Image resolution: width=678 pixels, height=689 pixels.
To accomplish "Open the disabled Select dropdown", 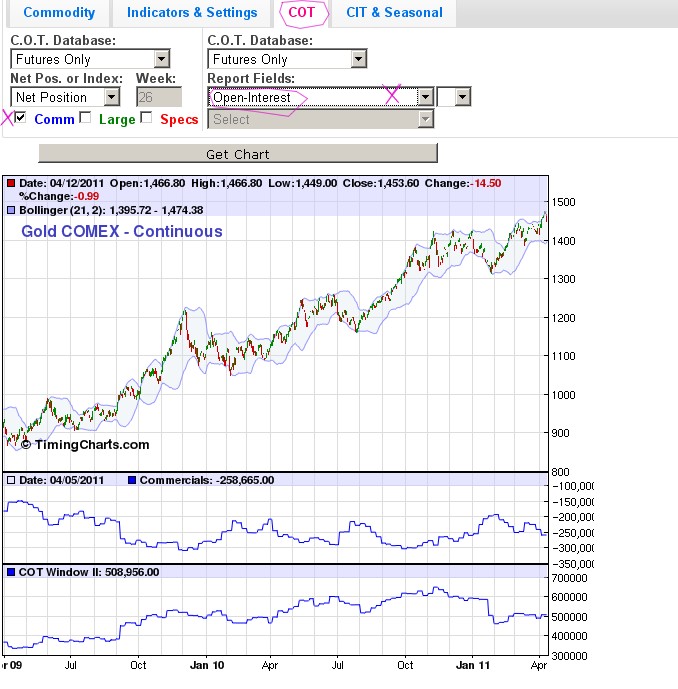I will point(321,119).
